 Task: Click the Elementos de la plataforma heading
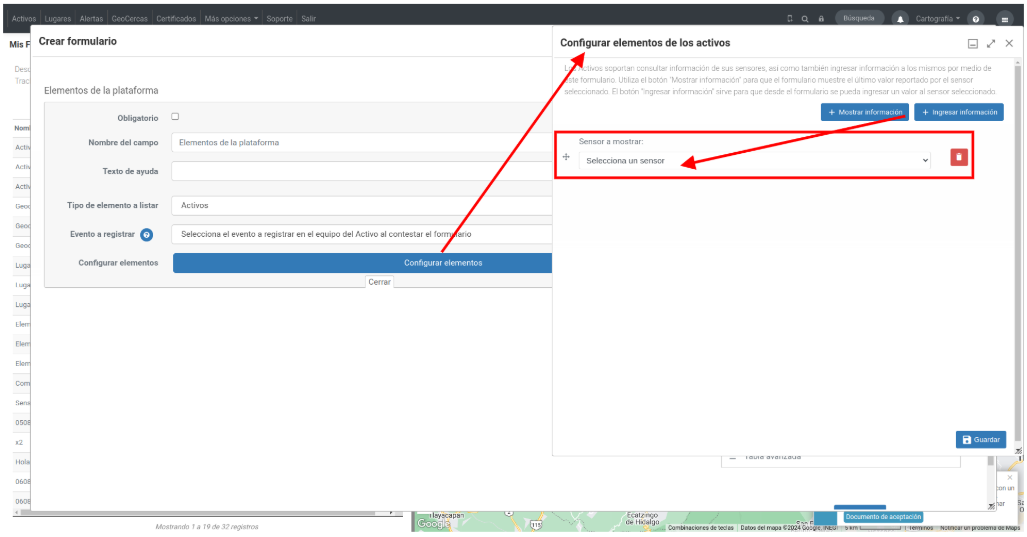(101, 90)
